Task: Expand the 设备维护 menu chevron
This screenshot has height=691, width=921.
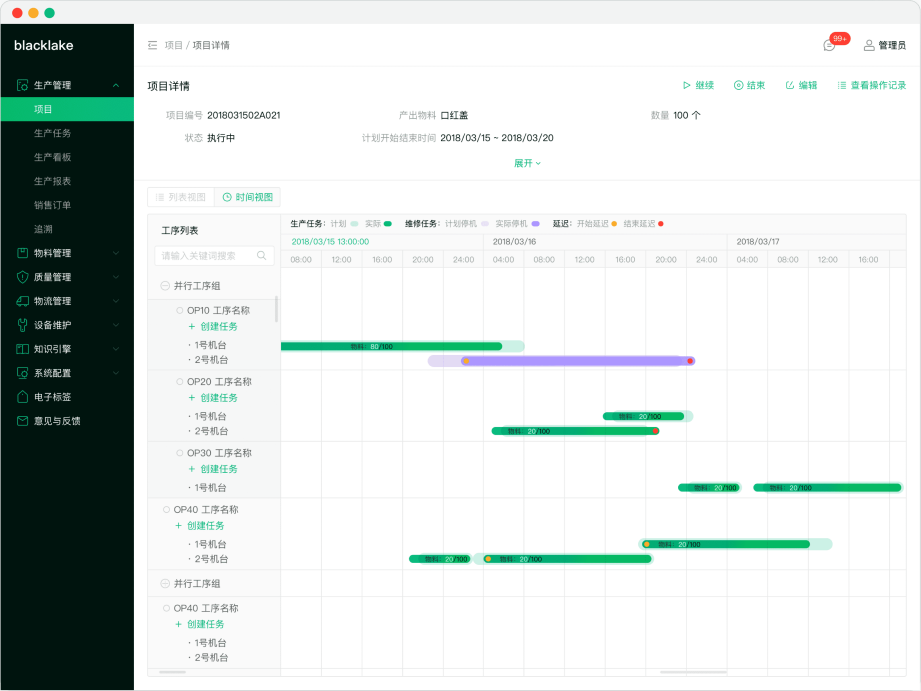Action: coord(116,325)
